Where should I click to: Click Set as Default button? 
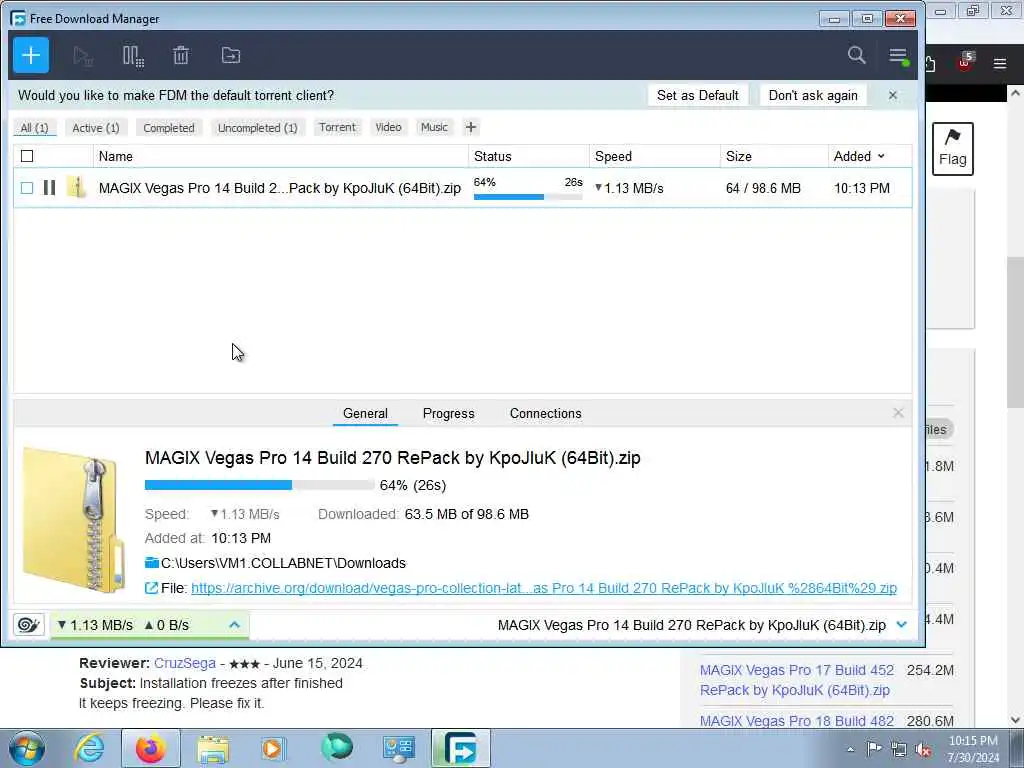point(697,95)
